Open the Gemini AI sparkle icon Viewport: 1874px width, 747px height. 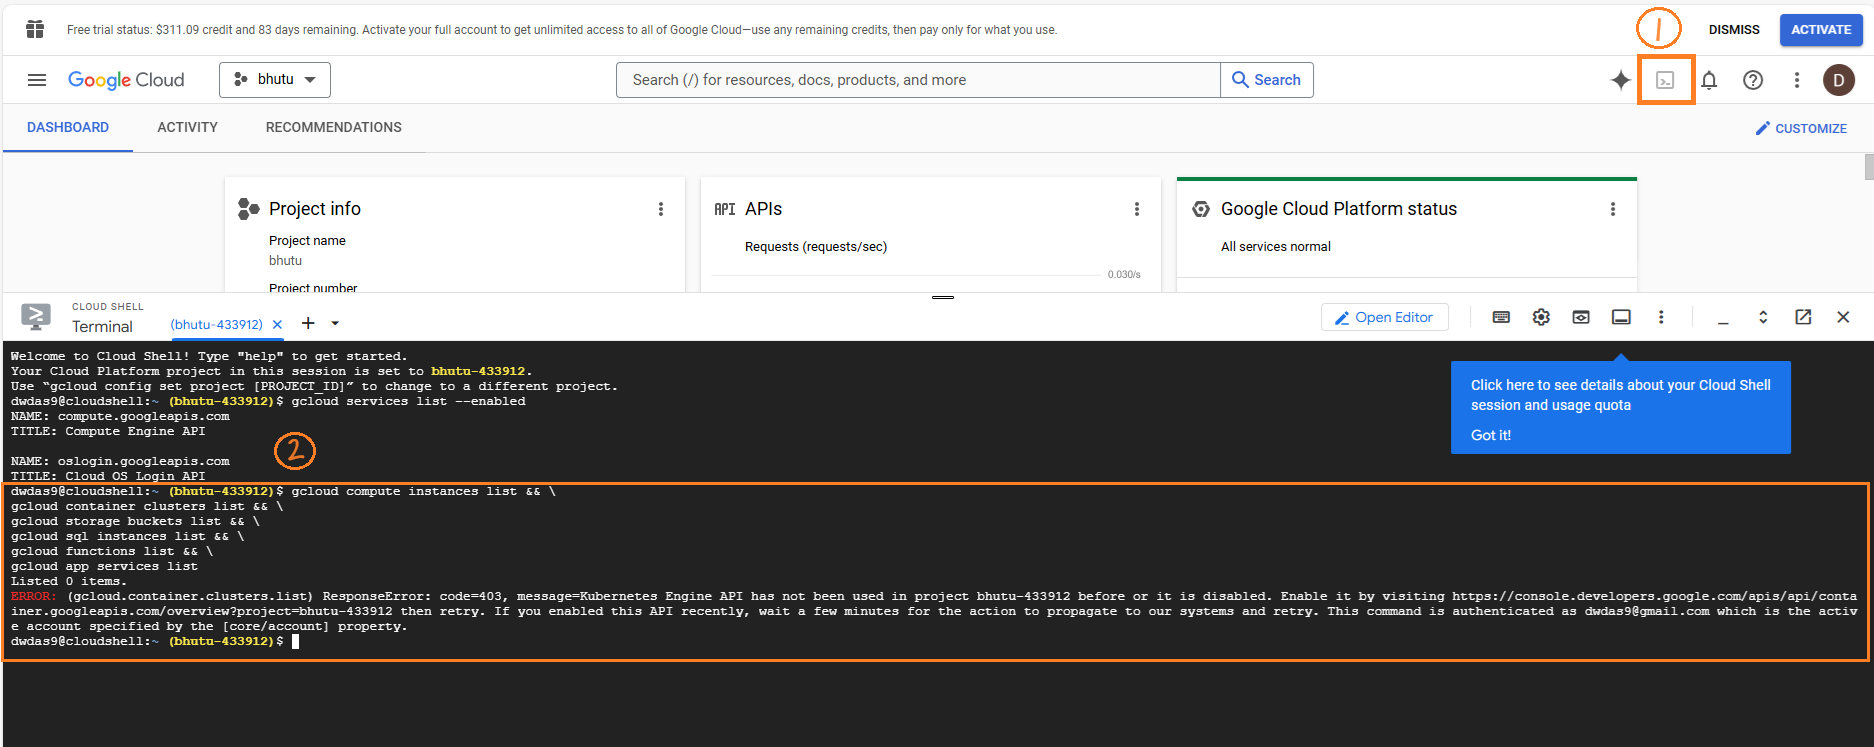point(1620,80)
